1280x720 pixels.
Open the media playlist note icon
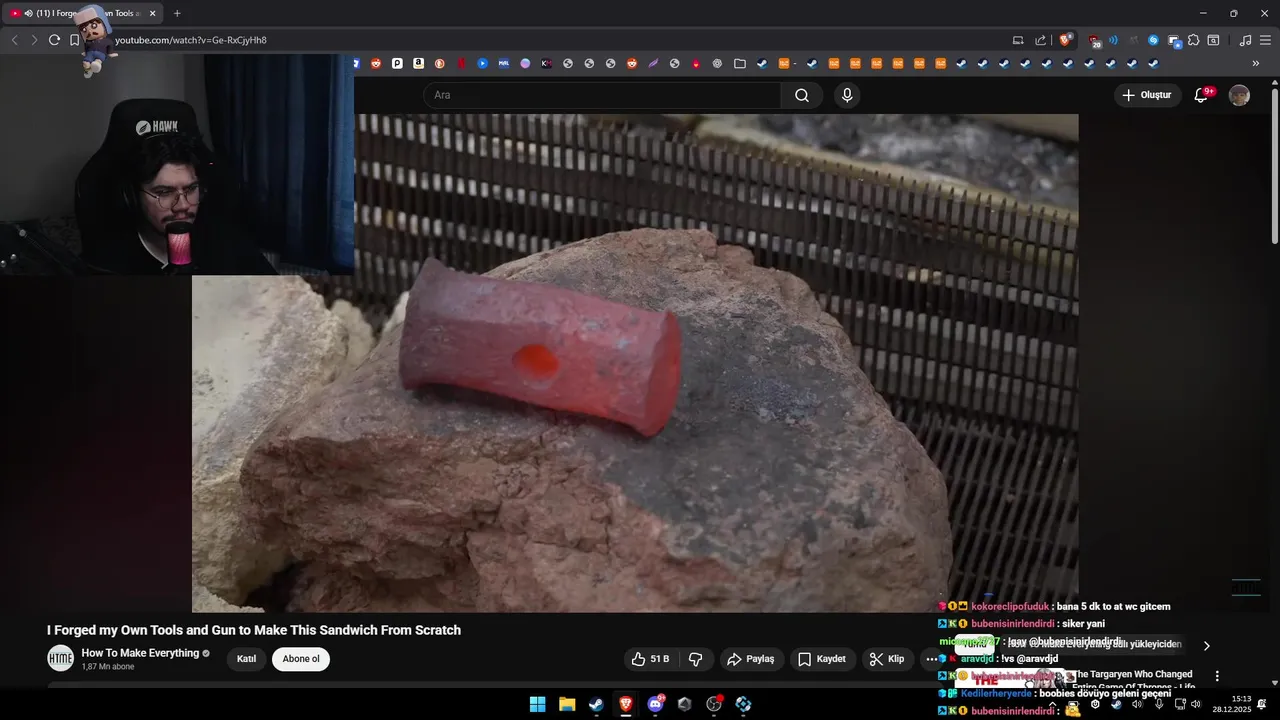pyautogui.click(x=1245, y=40)
